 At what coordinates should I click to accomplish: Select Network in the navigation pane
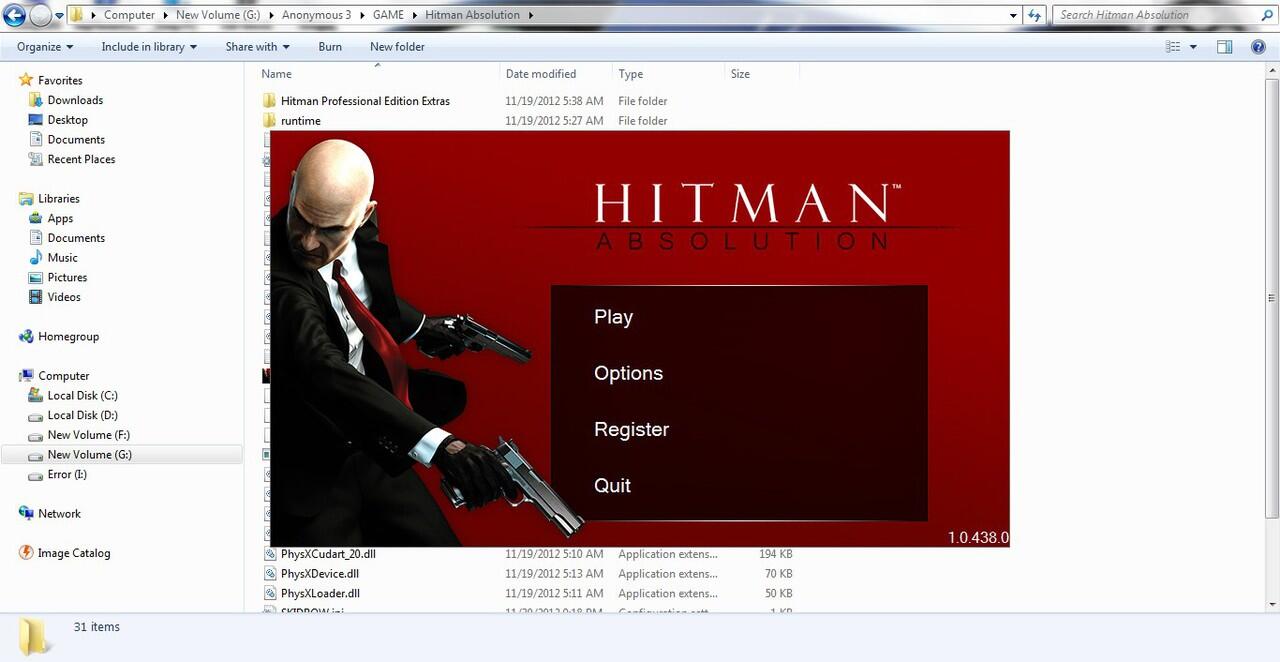(x=59, y=514)
